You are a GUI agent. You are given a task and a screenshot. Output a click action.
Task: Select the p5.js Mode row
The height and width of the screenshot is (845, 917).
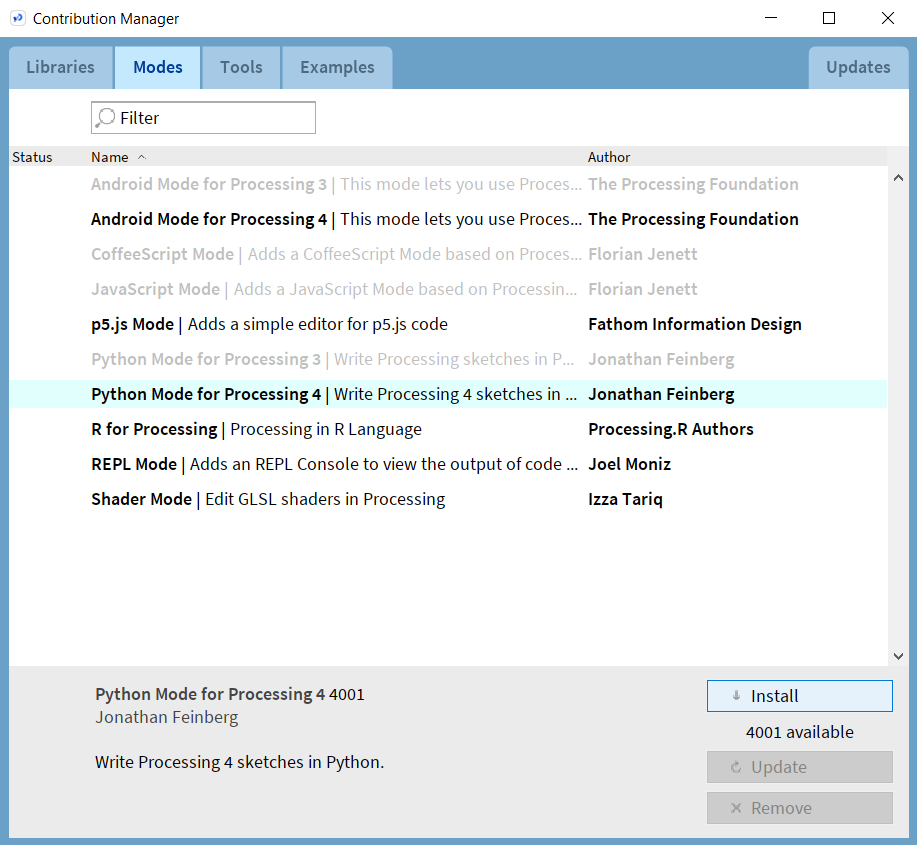(448, 325)
